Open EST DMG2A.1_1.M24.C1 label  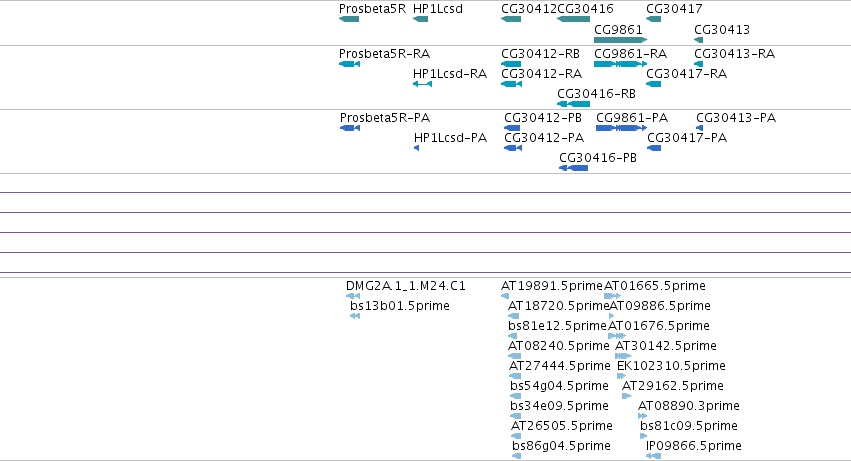(x=405, y=286)
